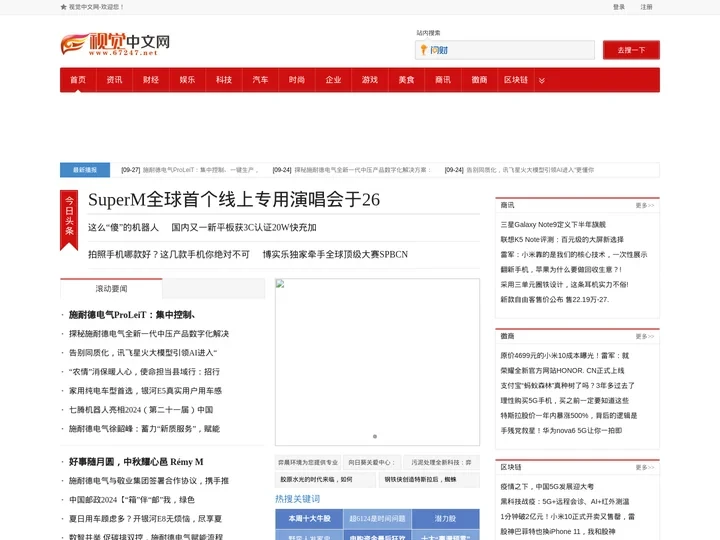Screen dimensions: 720x540
Task: Open article "农情"消保暖人心 in the list
Action: (x=144, y=371)
